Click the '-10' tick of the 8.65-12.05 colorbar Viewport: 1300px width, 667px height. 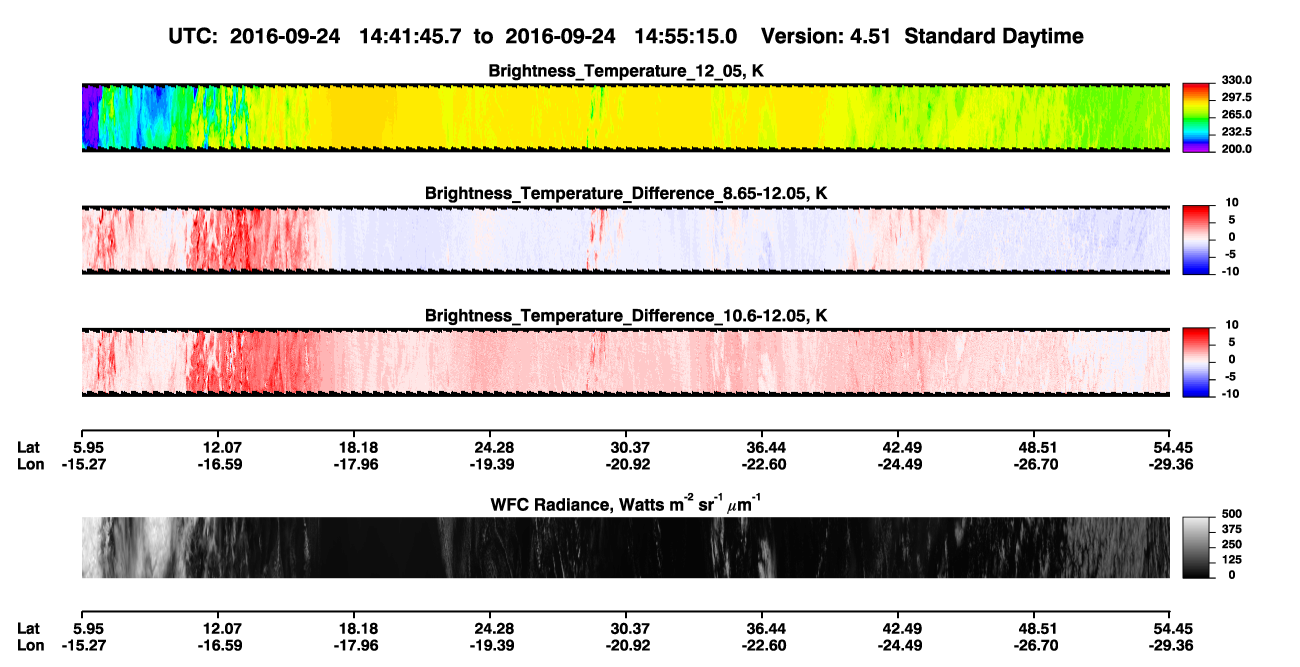click(1231, 271)
